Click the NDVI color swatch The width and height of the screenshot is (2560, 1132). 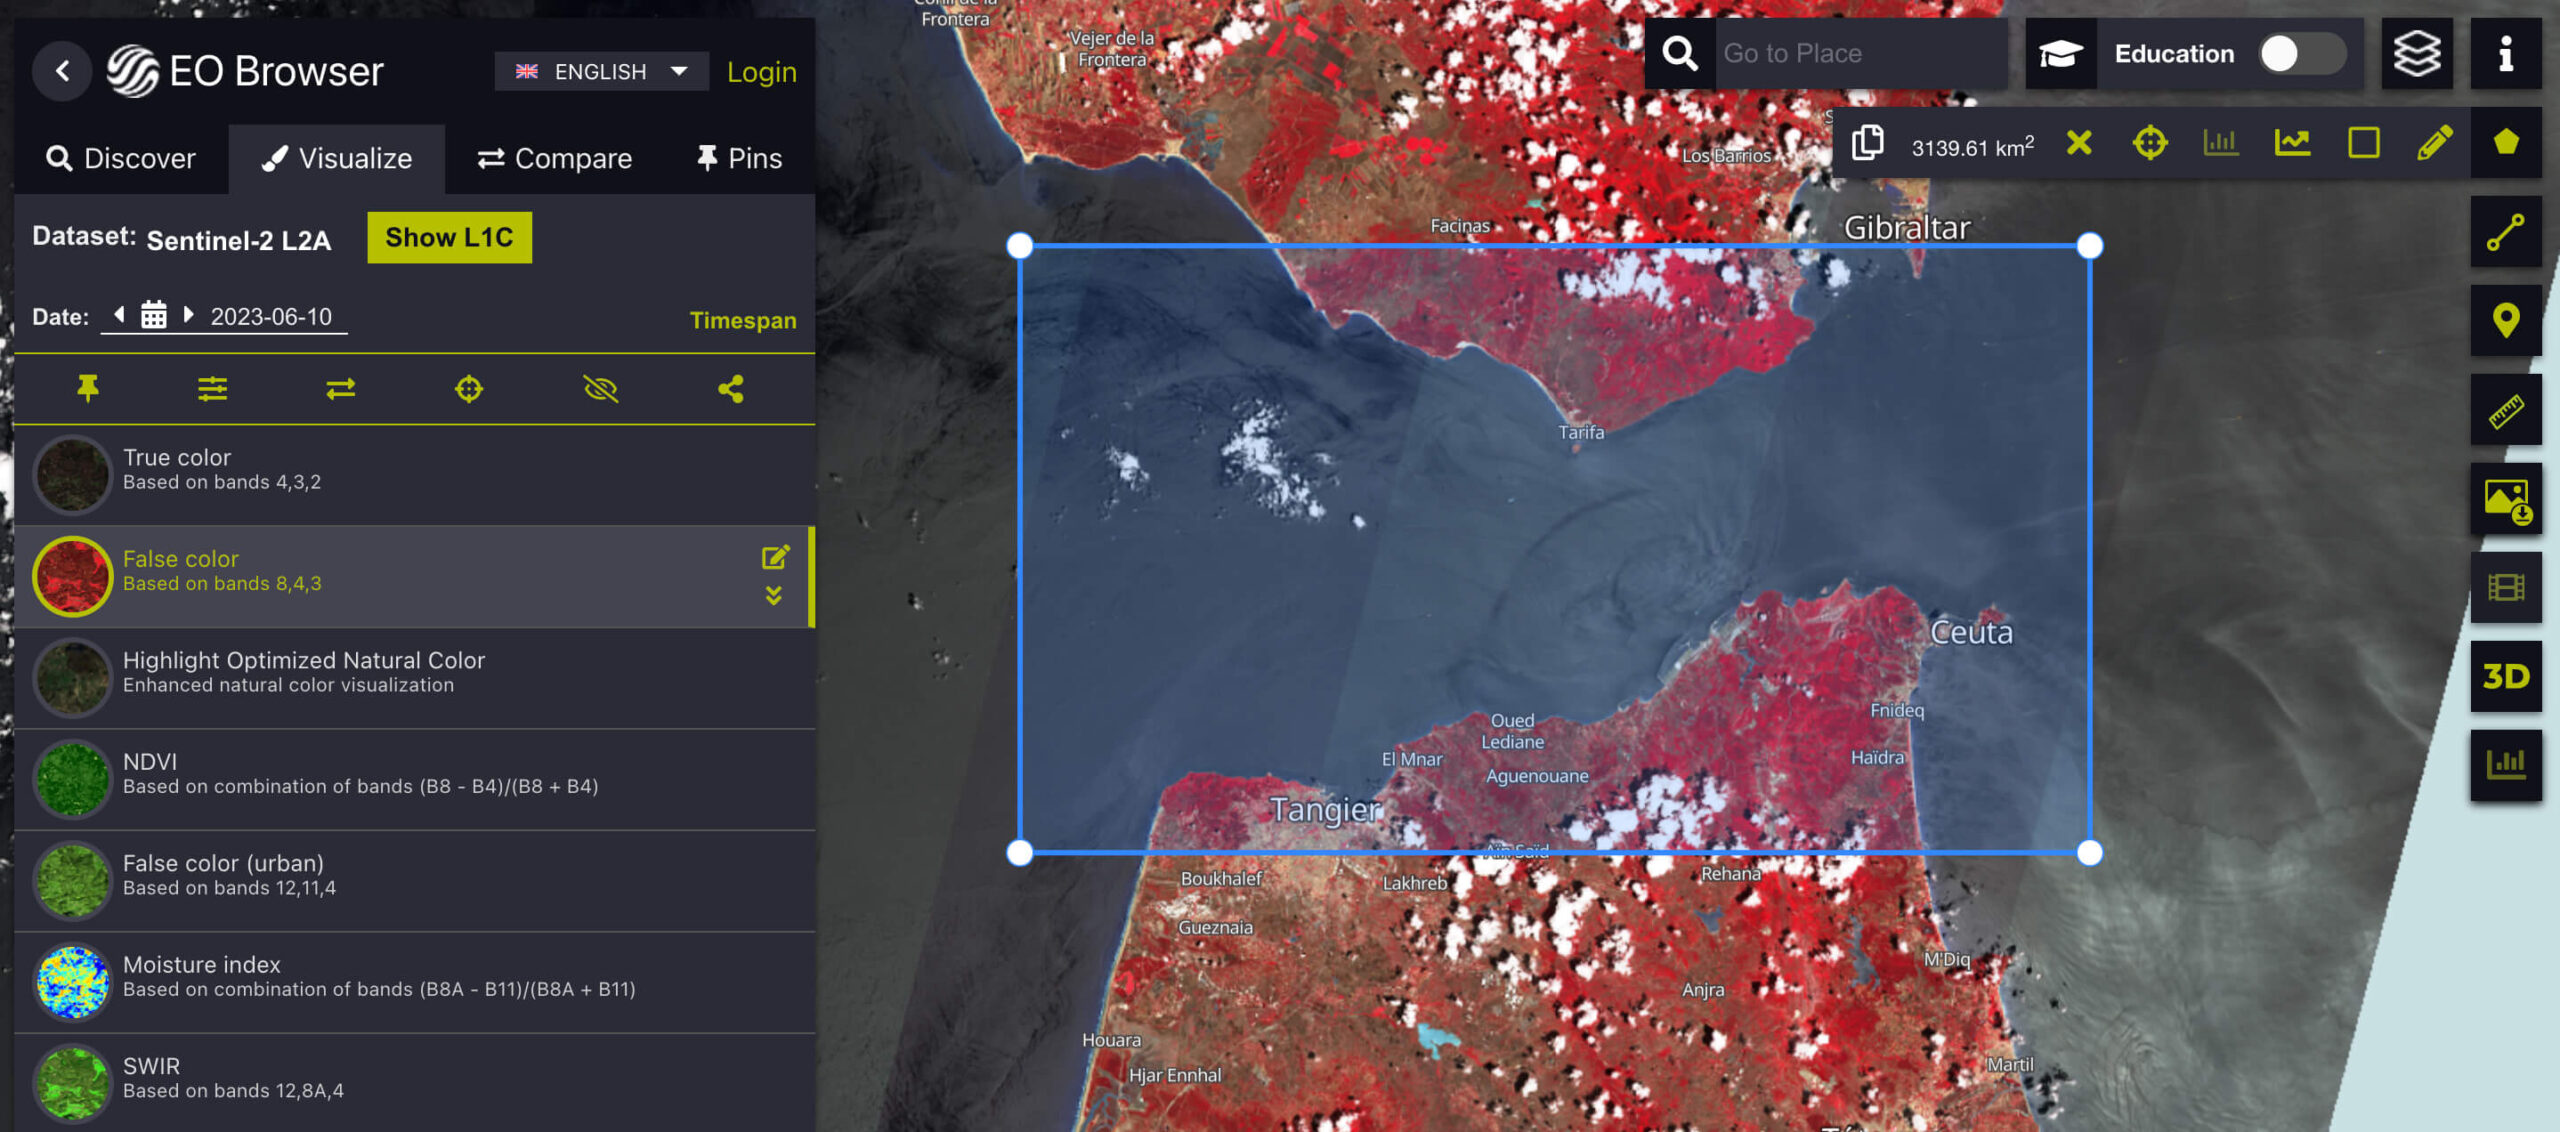coord(72,774)
